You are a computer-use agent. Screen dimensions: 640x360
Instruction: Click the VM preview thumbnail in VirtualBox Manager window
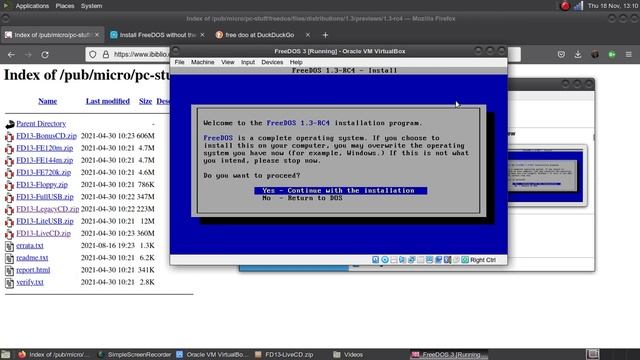tap(547, 175)
